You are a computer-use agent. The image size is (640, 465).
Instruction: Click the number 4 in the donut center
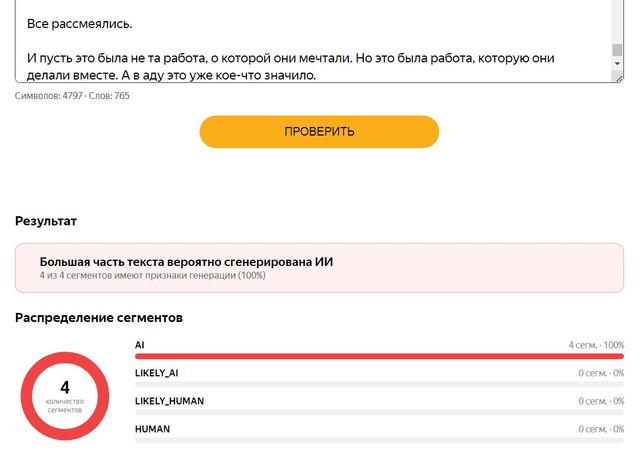coord(65,387)
